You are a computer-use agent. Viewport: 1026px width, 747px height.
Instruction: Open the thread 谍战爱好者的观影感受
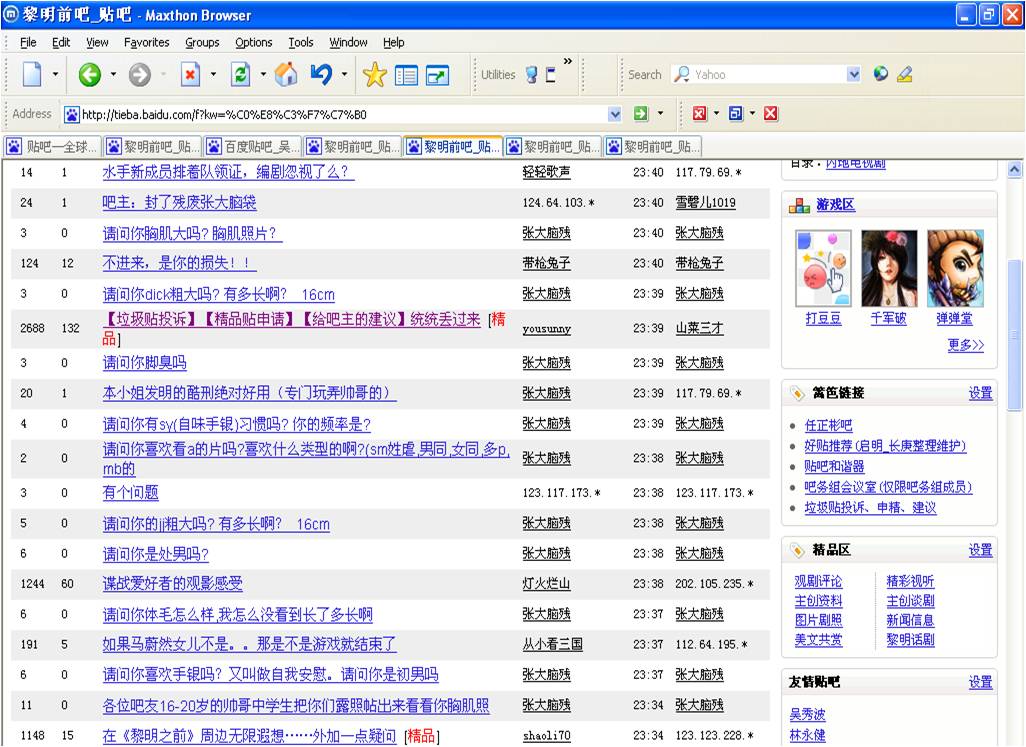tap(172, 584)
